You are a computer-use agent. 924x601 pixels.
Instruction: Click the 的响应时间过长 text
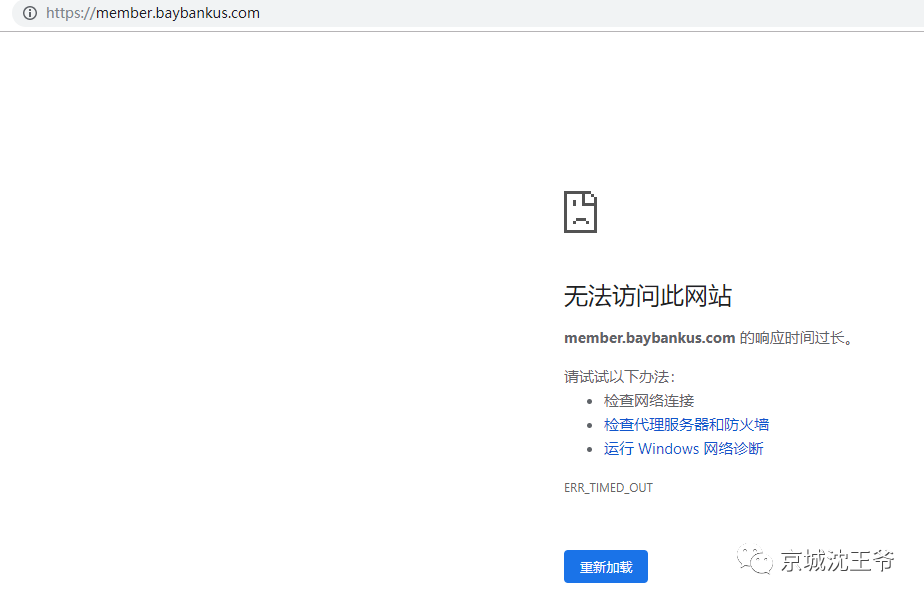tap(796, 338)
